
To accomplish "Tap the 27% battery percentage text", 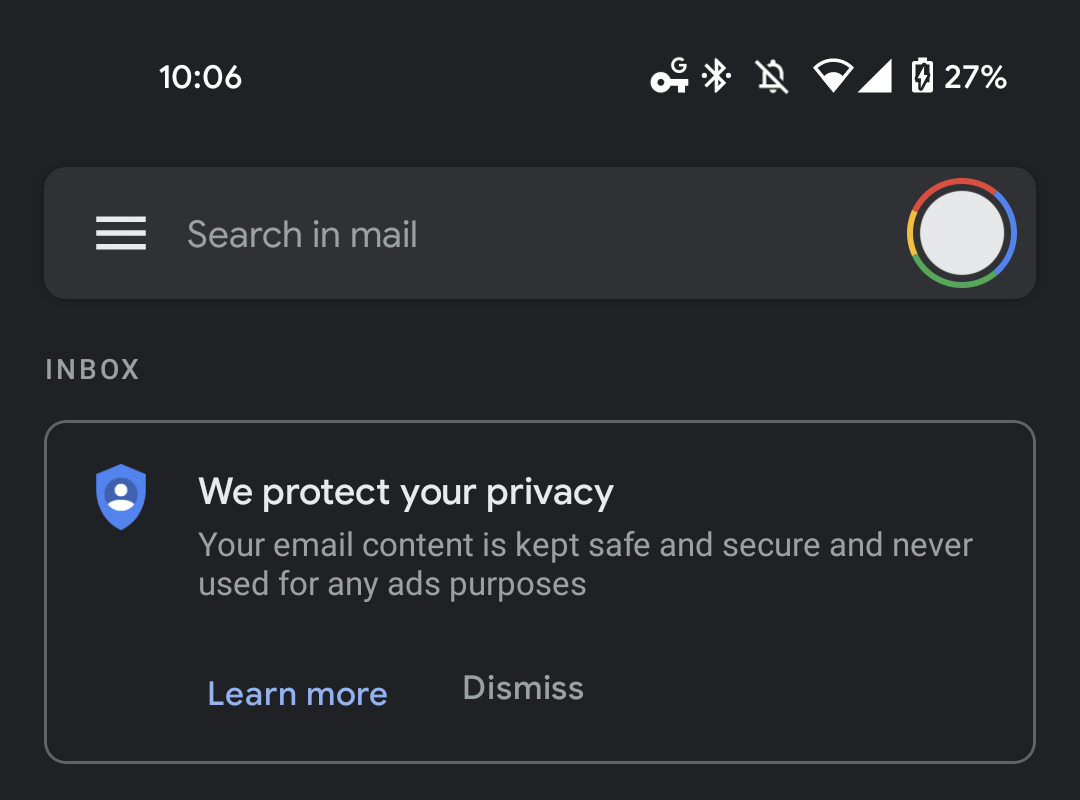I will (975, 77).
